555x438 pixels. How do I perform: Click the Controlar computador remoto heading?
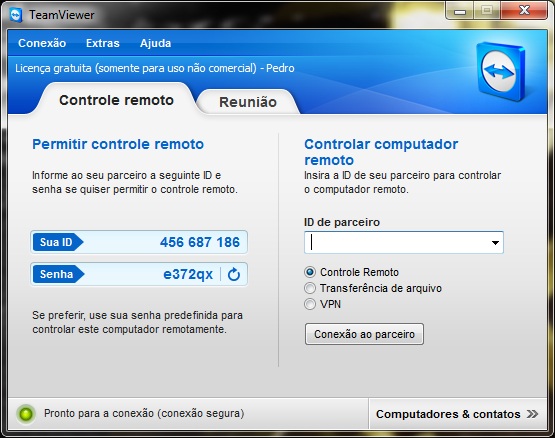381,152
